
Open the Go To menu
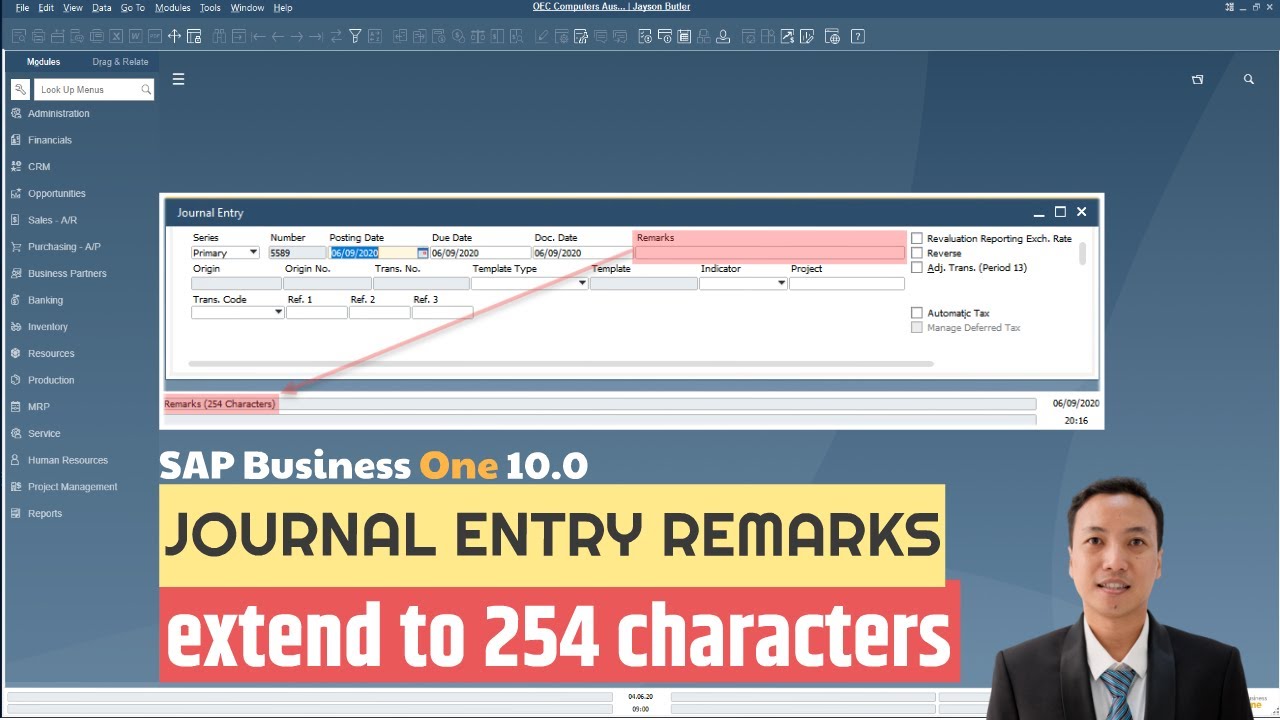pyautogui.click(x=132, y=7)
